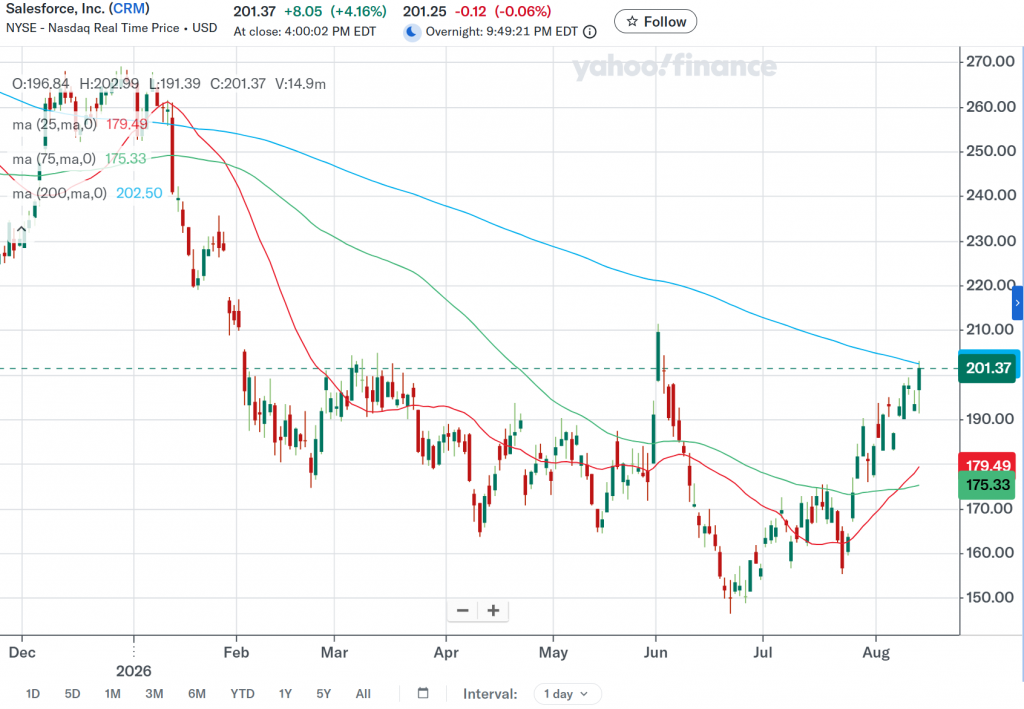1024x709 pixels.
Task: Click the green 175.33 axis price tag
Action: pos(987,485)
